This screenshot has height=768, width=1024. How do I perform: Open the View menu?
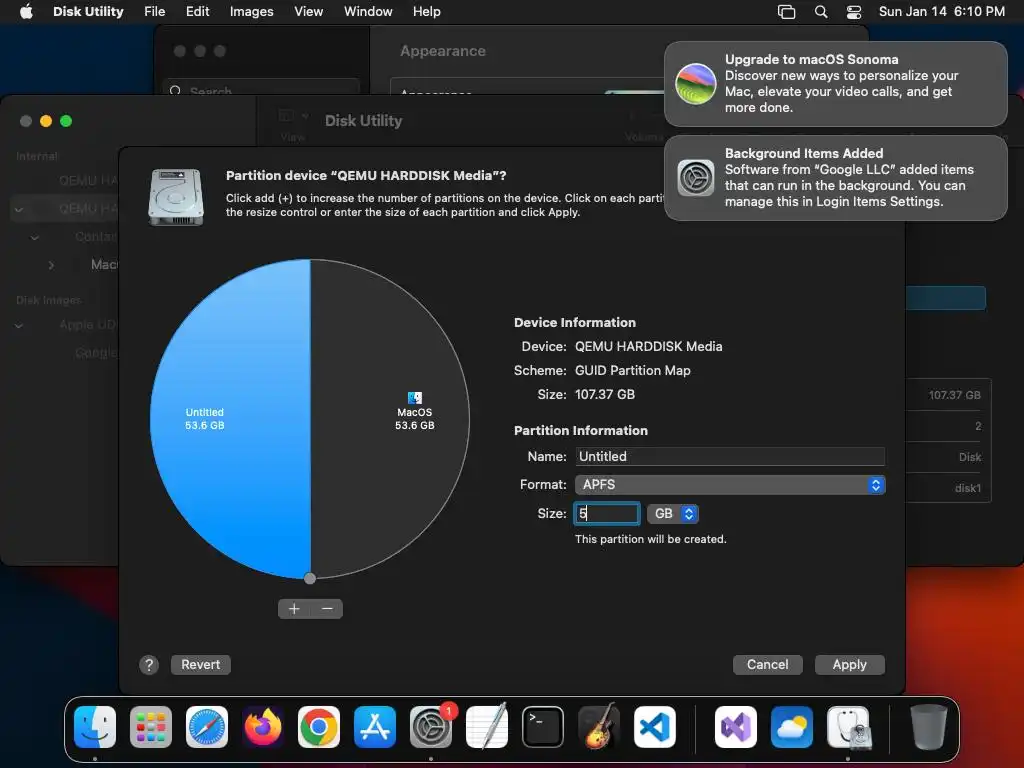(x=308, y=12)
